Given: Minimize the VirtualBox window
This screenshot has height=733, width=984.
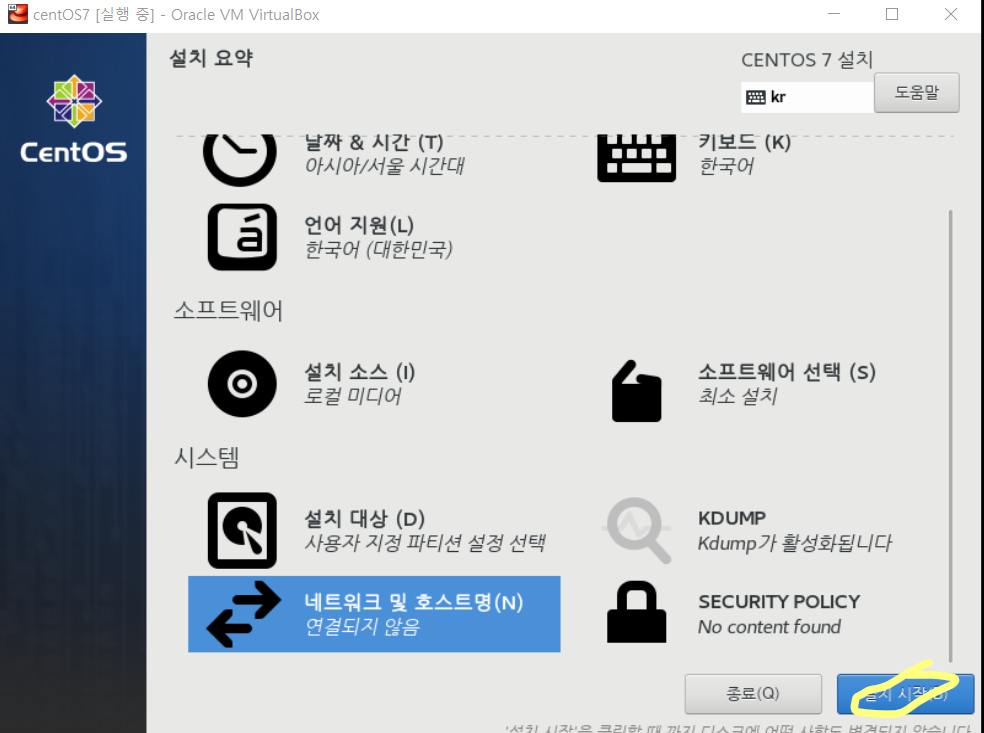Looking at the screenshot, I should pyautogui.click(x=834, y=14).
